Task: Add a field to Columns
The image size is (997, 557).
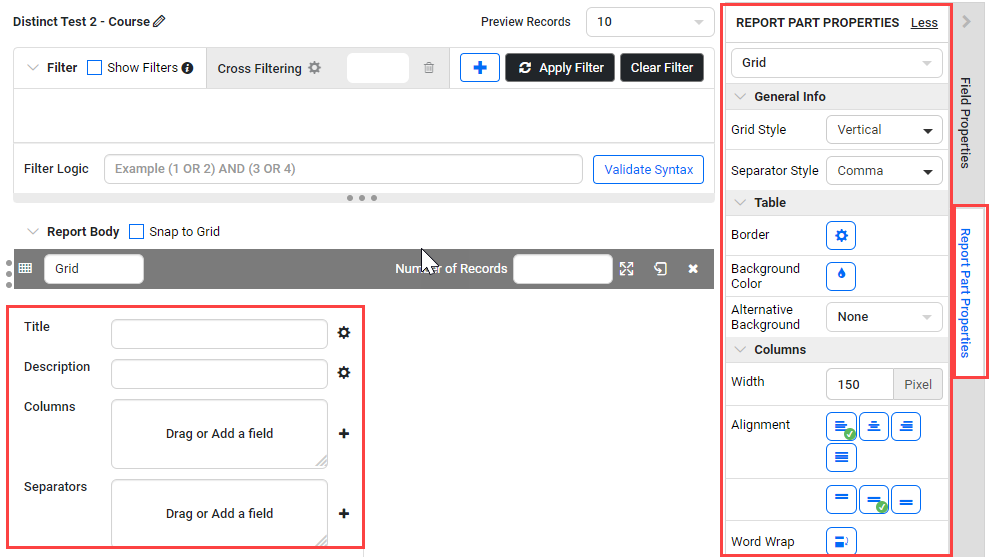Action: (x=344, y=433)
